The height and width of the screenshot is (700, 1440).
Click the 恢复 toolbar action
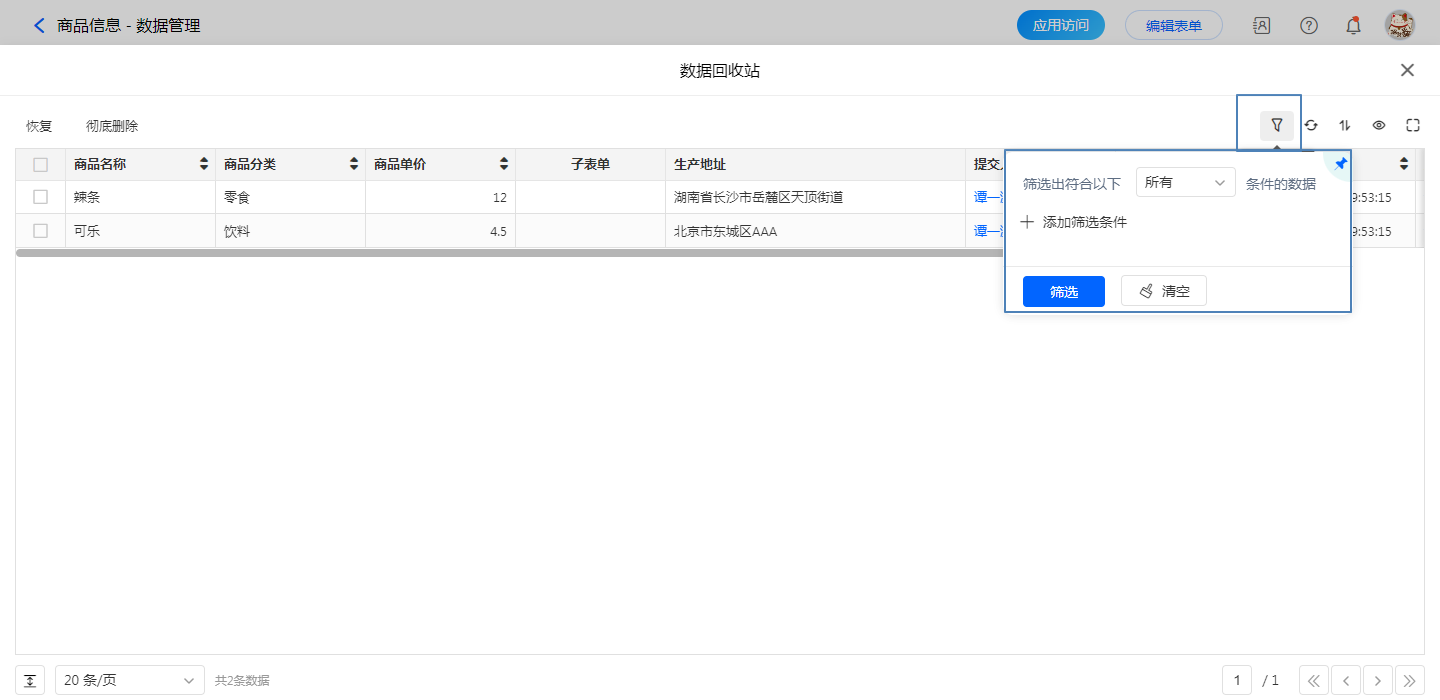coord(39,126)
